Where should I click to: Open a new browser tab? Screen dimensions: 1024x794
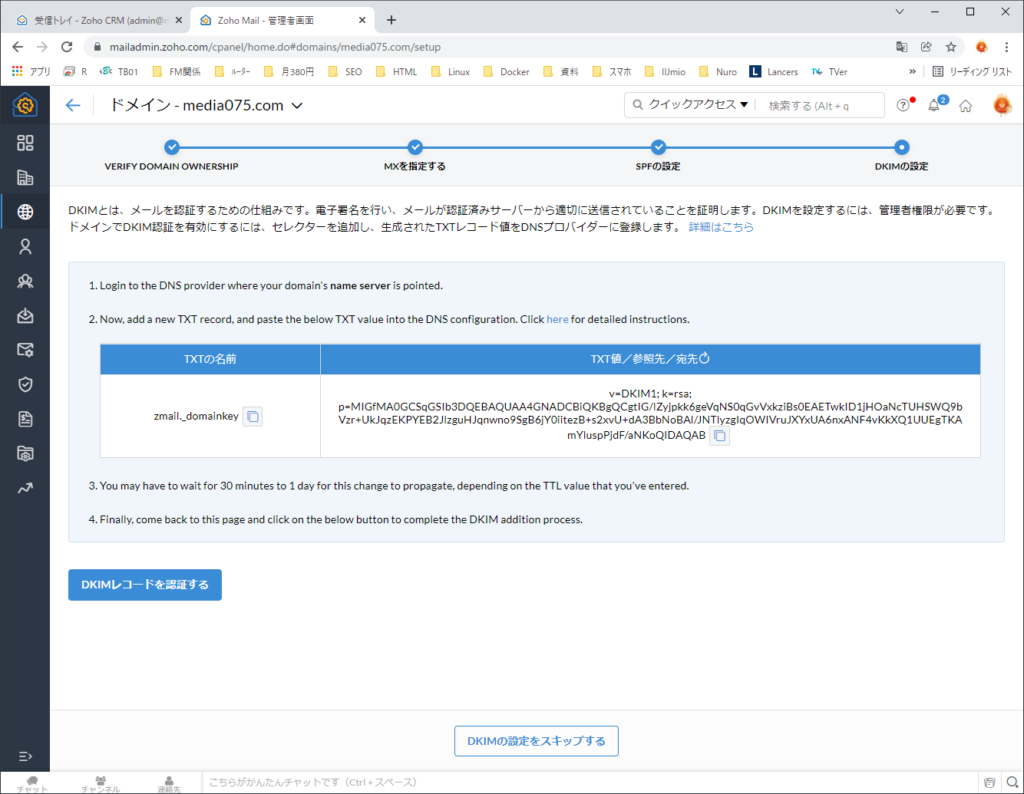pyautogui.click(x=391, y=20)
